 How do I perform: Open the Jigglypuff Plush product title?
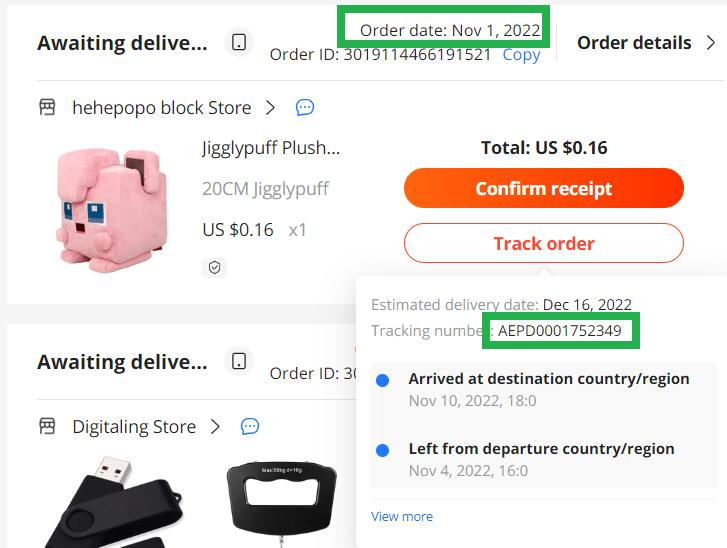click(x=271, y=148)
